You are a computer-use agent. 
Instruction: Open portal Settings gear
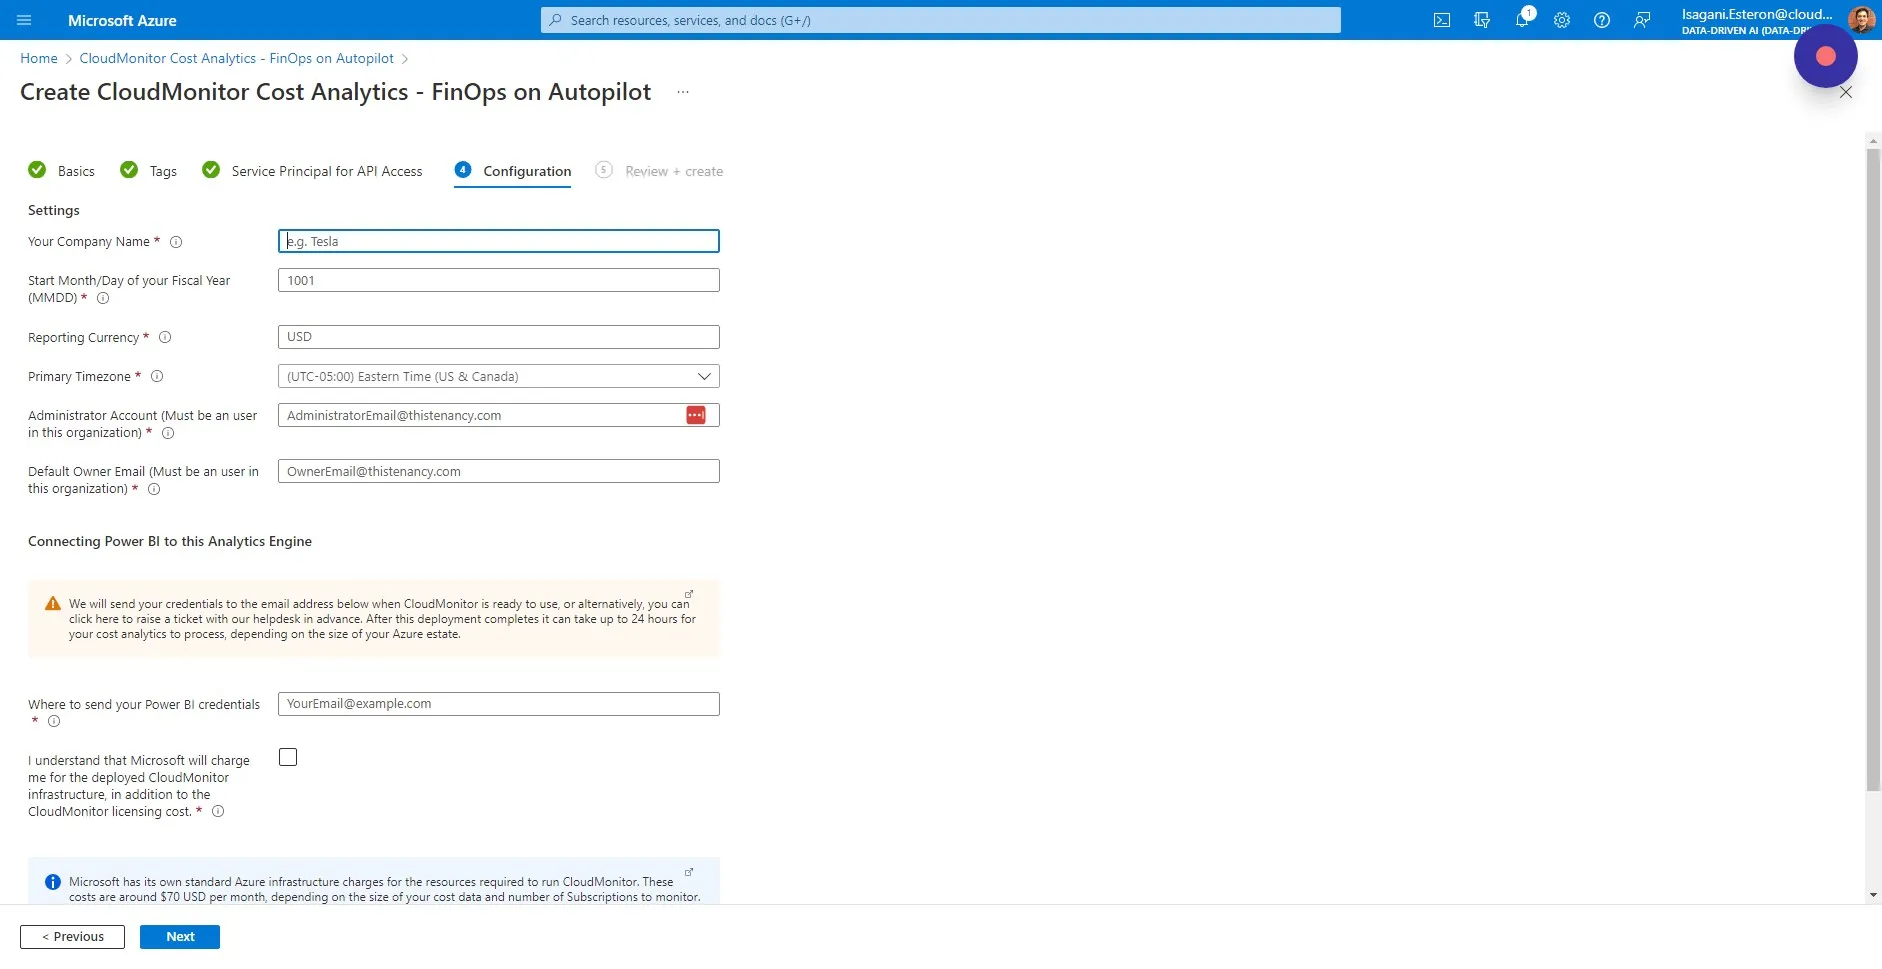[1562, 20]
